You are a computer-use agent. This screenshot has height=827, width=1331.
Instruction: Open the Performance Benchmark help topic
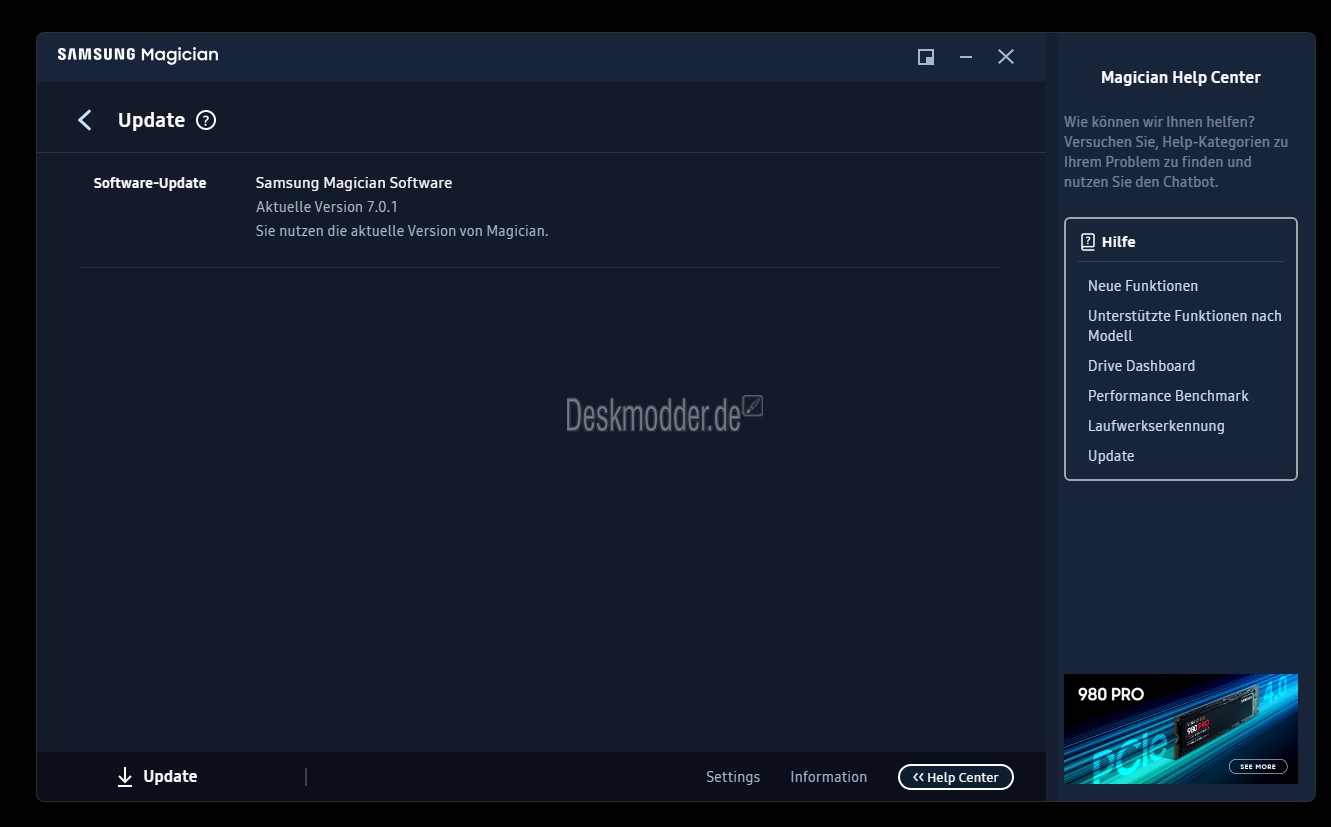coord(1168,396)
